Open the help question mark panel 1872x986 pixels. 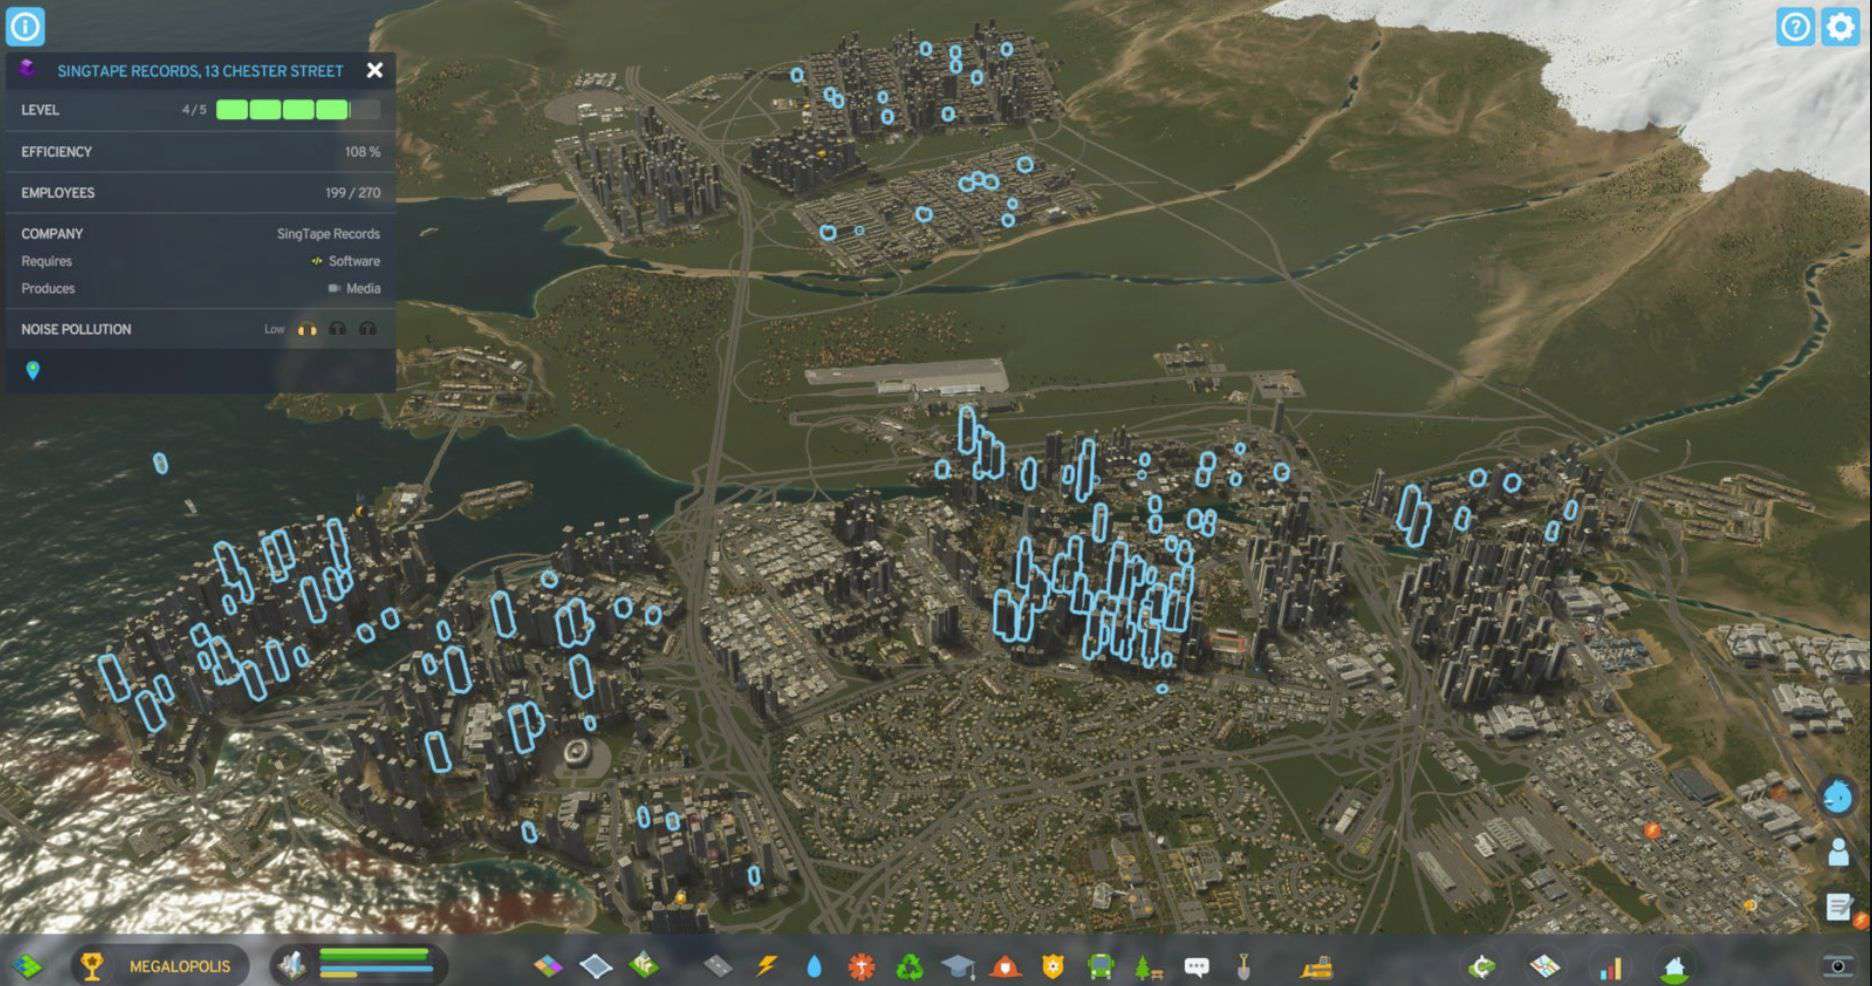(1795, 27)
